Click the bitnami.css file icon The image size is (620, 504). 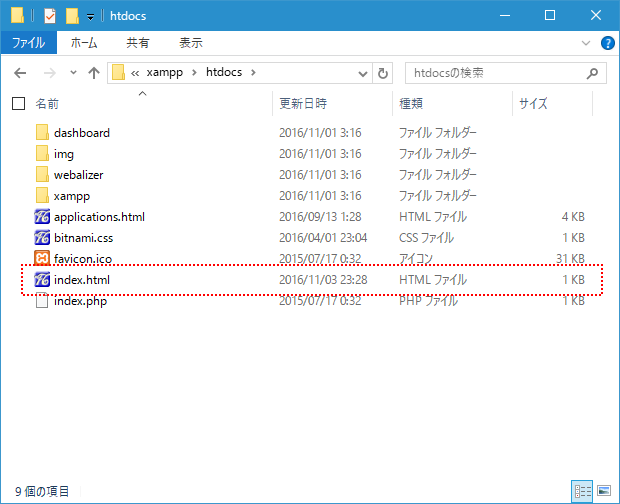(42, 238)
